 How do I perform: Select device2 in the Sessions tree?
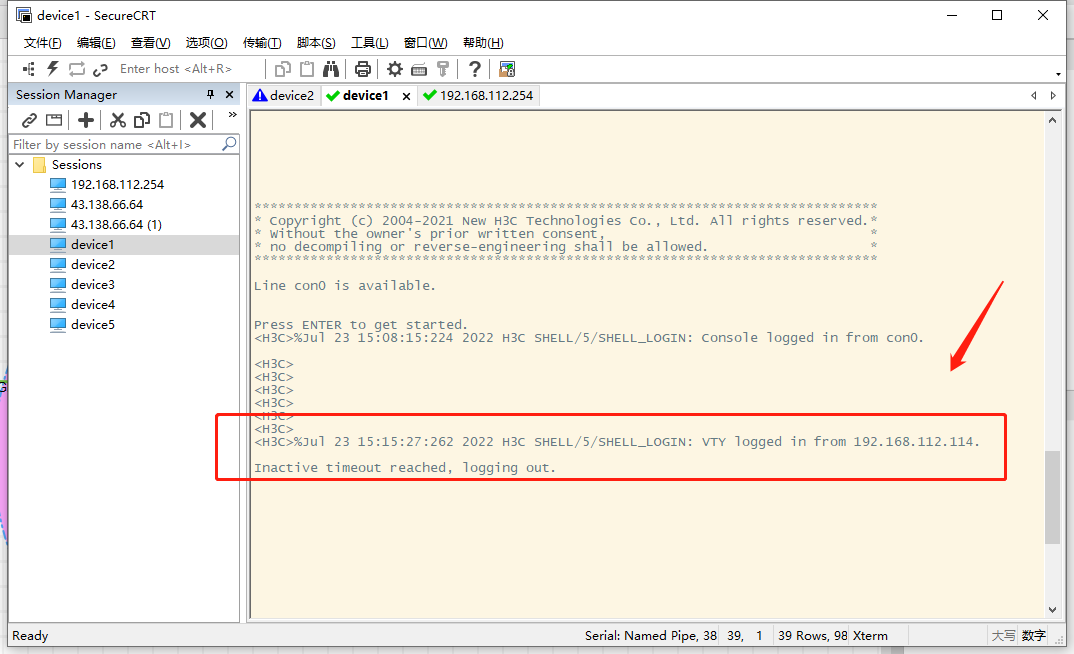[x=92, y=264]
